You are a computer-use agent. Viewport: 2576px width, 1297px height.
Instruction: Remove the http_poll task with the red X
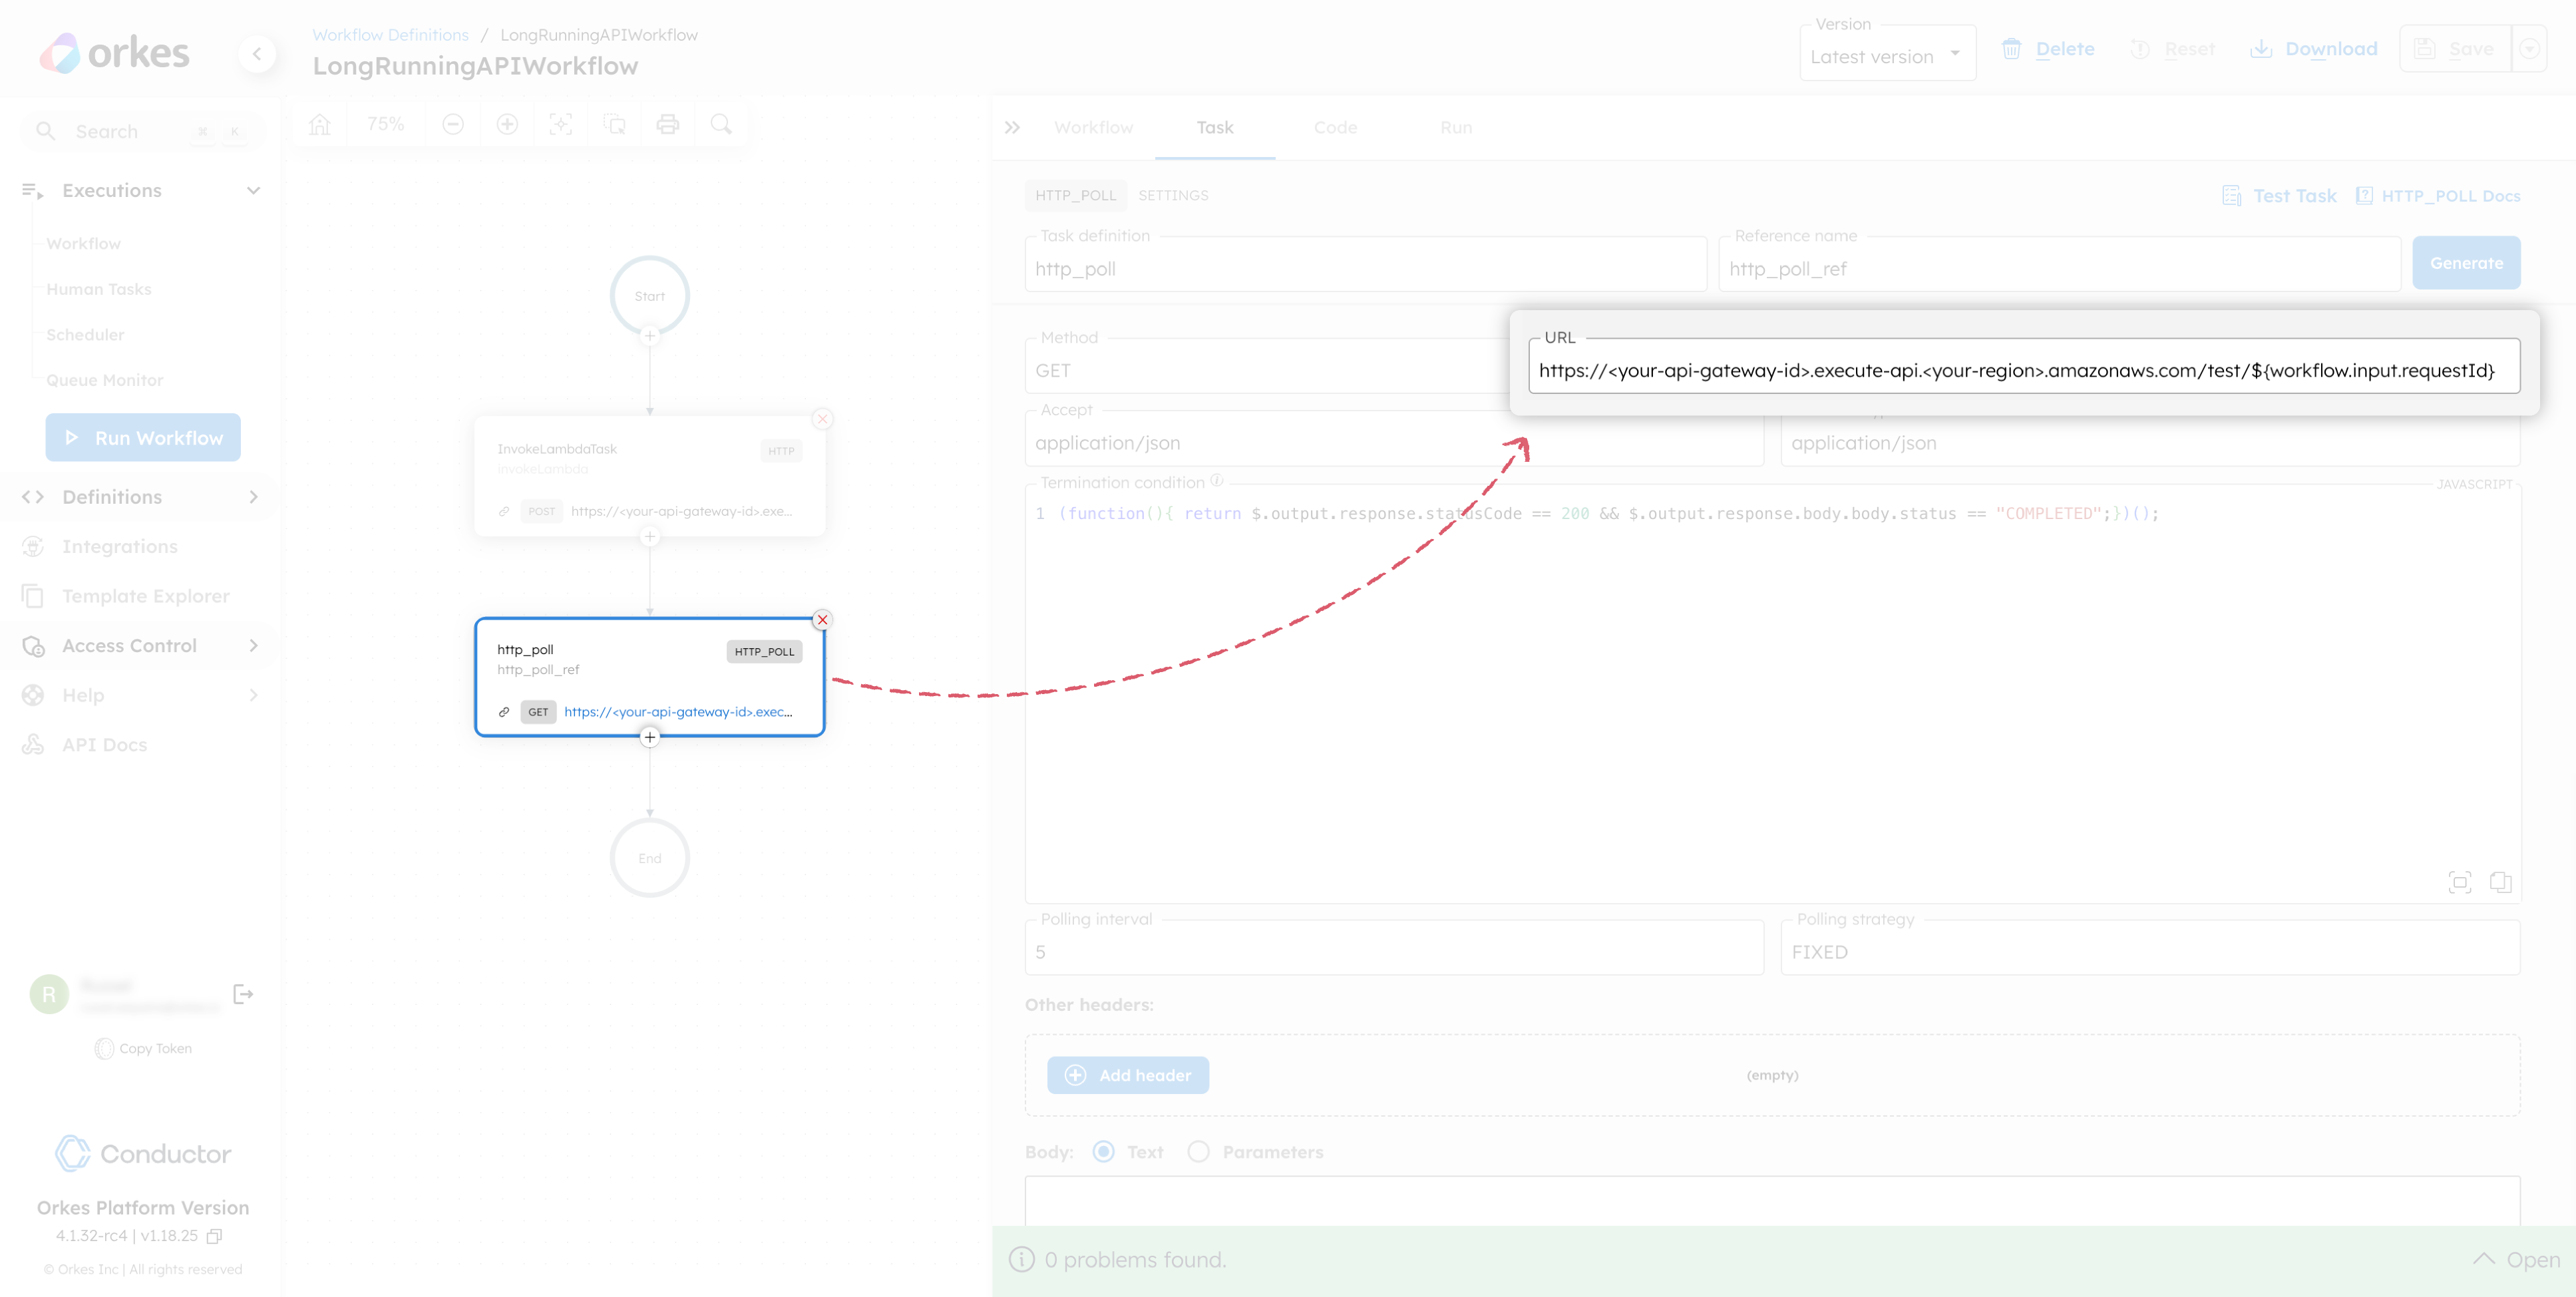[822, 619]
